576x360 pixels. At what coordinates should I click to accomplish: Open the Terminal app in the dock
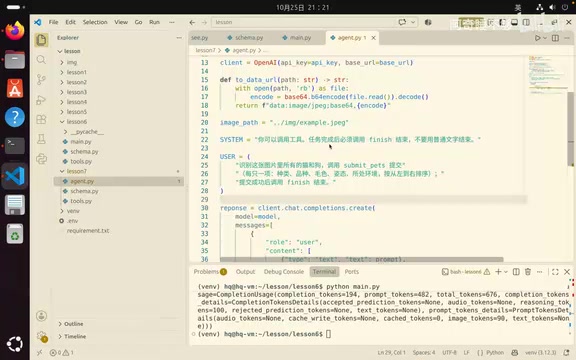point(15,146)
